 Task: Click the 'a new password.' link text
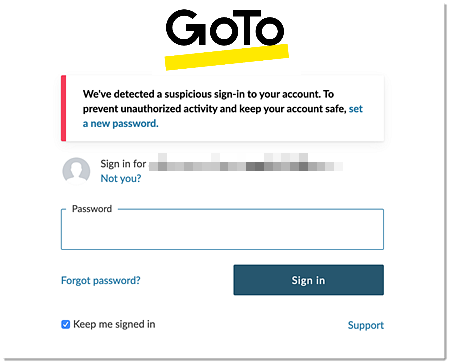pyautogui.click(x=121, y=124)
